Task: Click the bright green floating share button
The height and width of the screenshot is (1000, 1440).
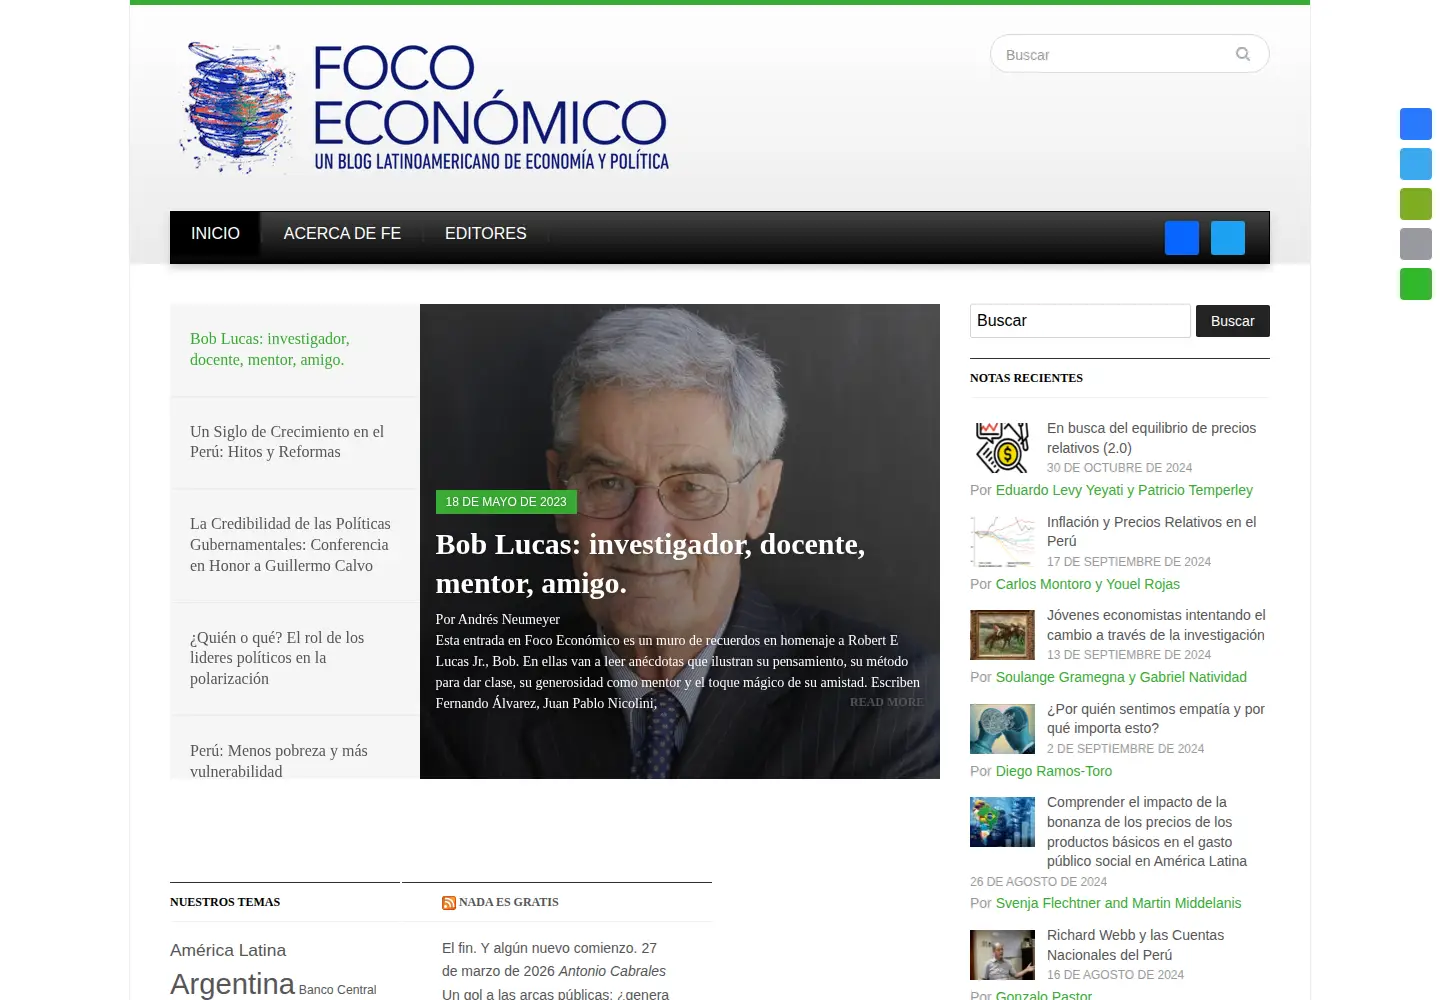Action: (1416, 284)
